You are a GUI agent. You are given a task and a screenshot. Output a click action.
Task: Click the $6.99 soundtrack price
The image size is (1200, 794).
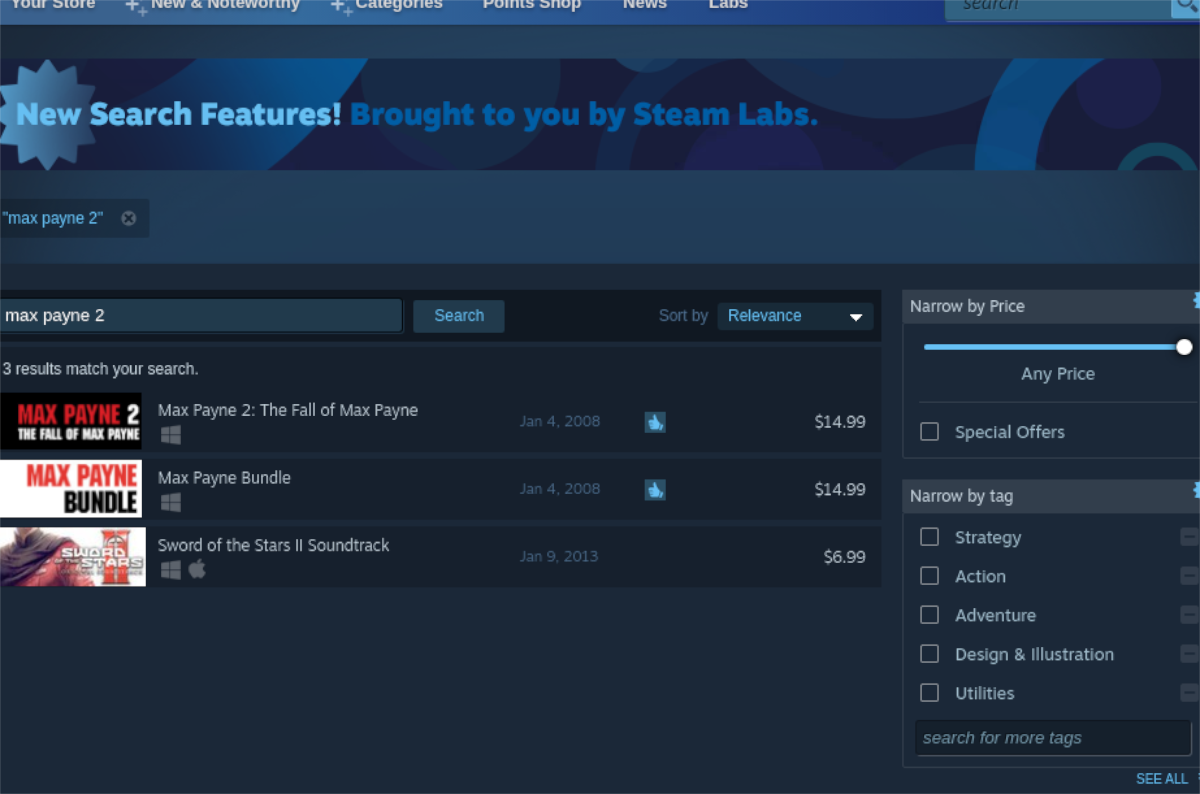pyautogui.click(x=844, y=557)
